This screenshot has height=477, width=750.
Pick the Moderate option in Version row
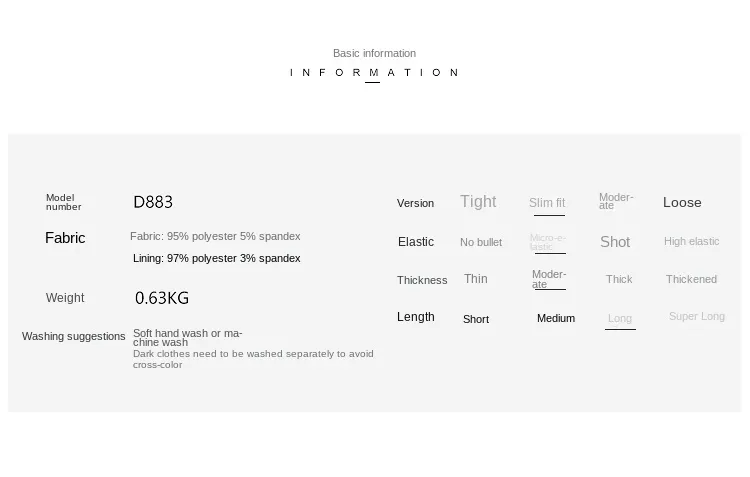click(x=616, y=201)
